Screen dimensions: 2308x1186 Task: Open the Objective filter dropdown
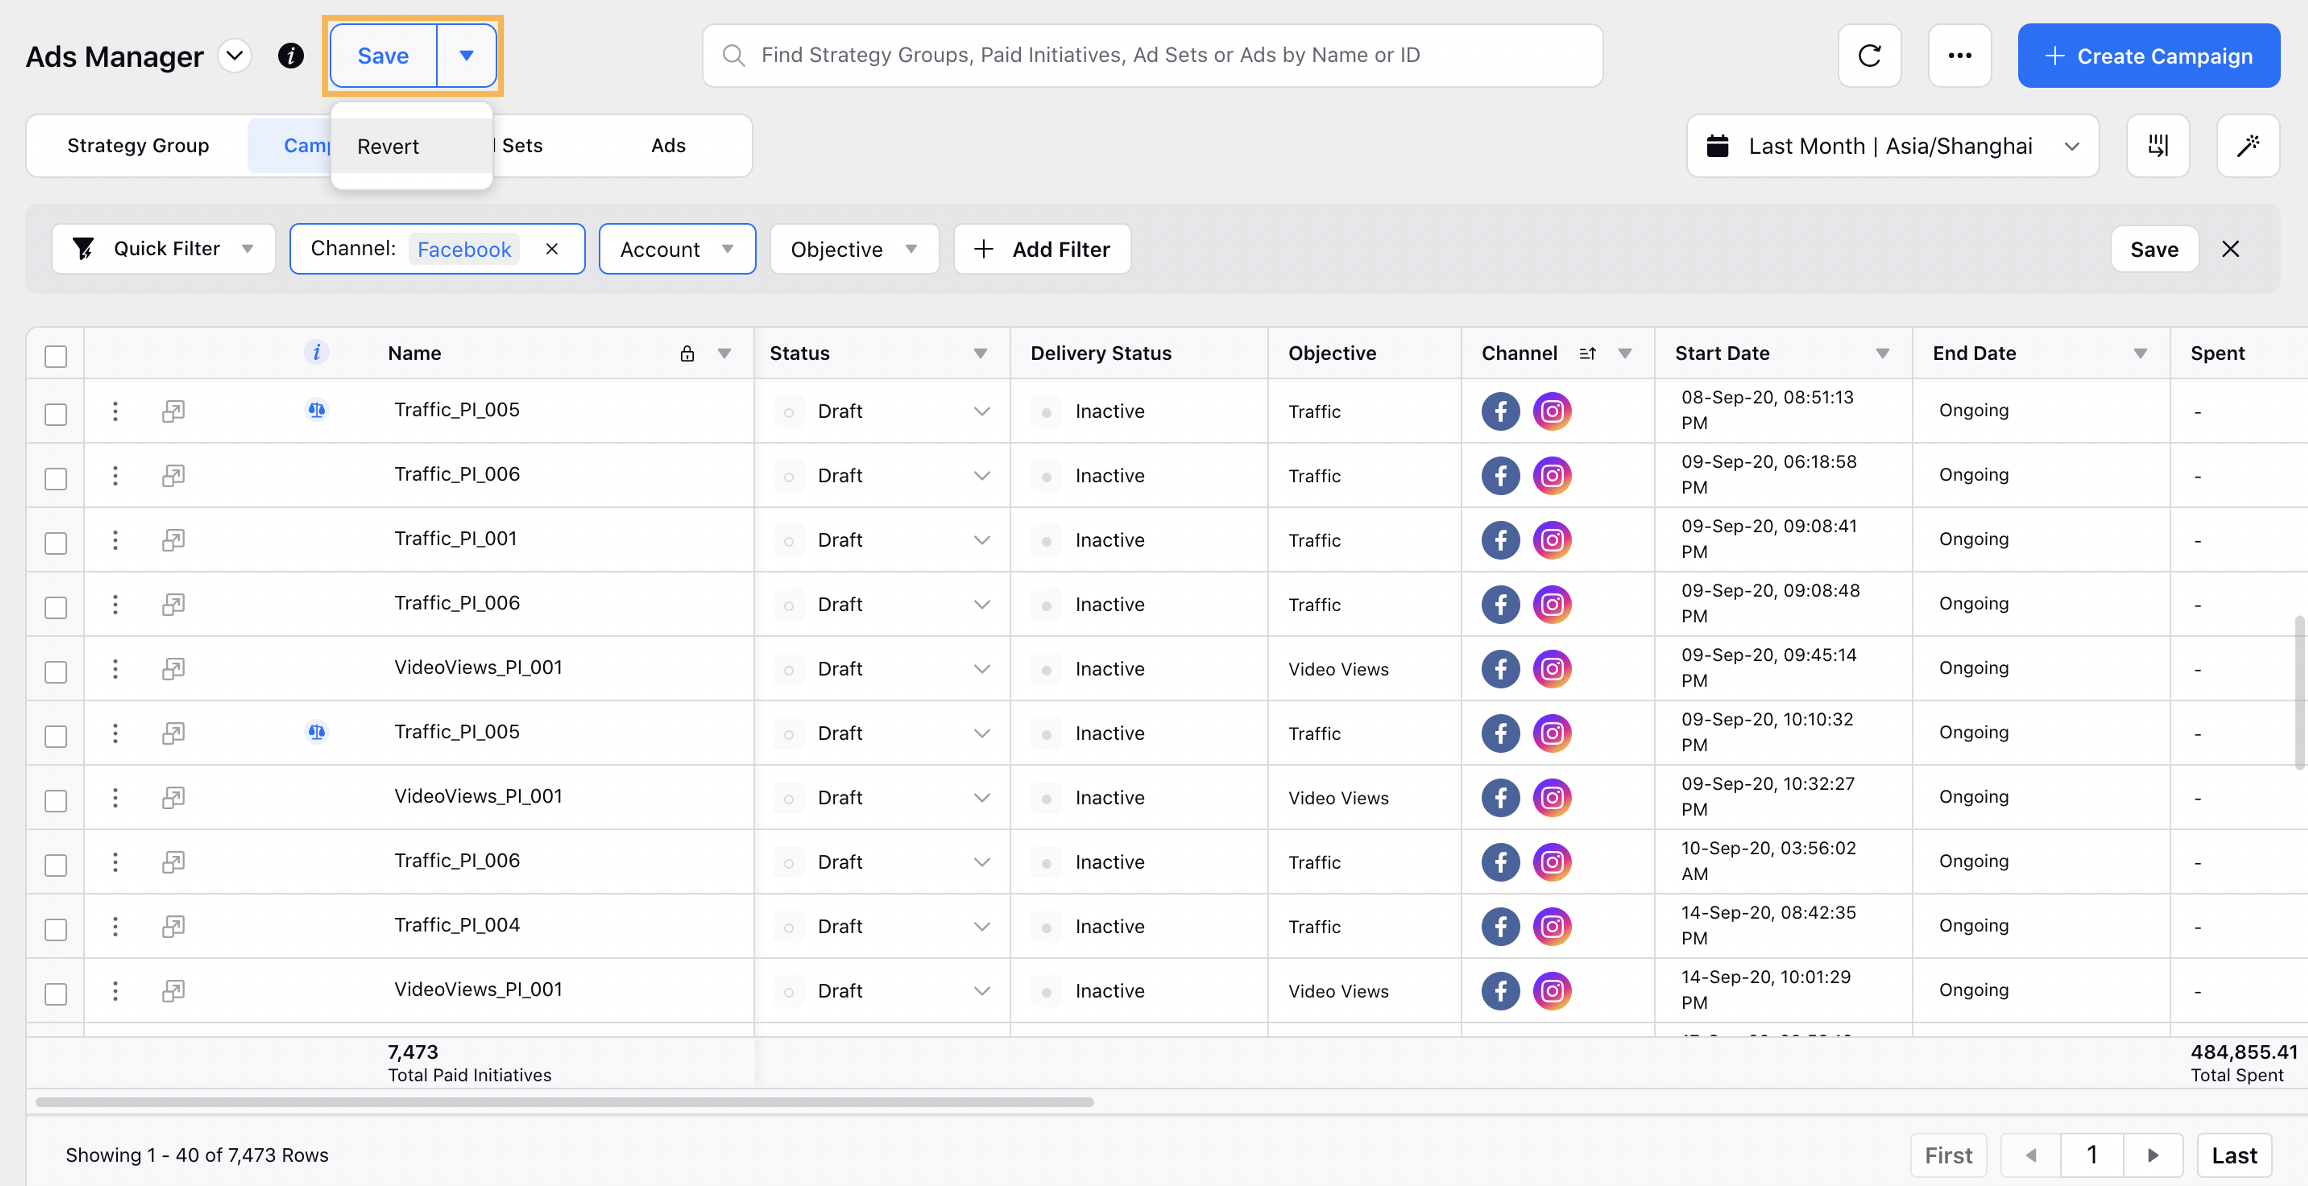(x=854, y=249)
